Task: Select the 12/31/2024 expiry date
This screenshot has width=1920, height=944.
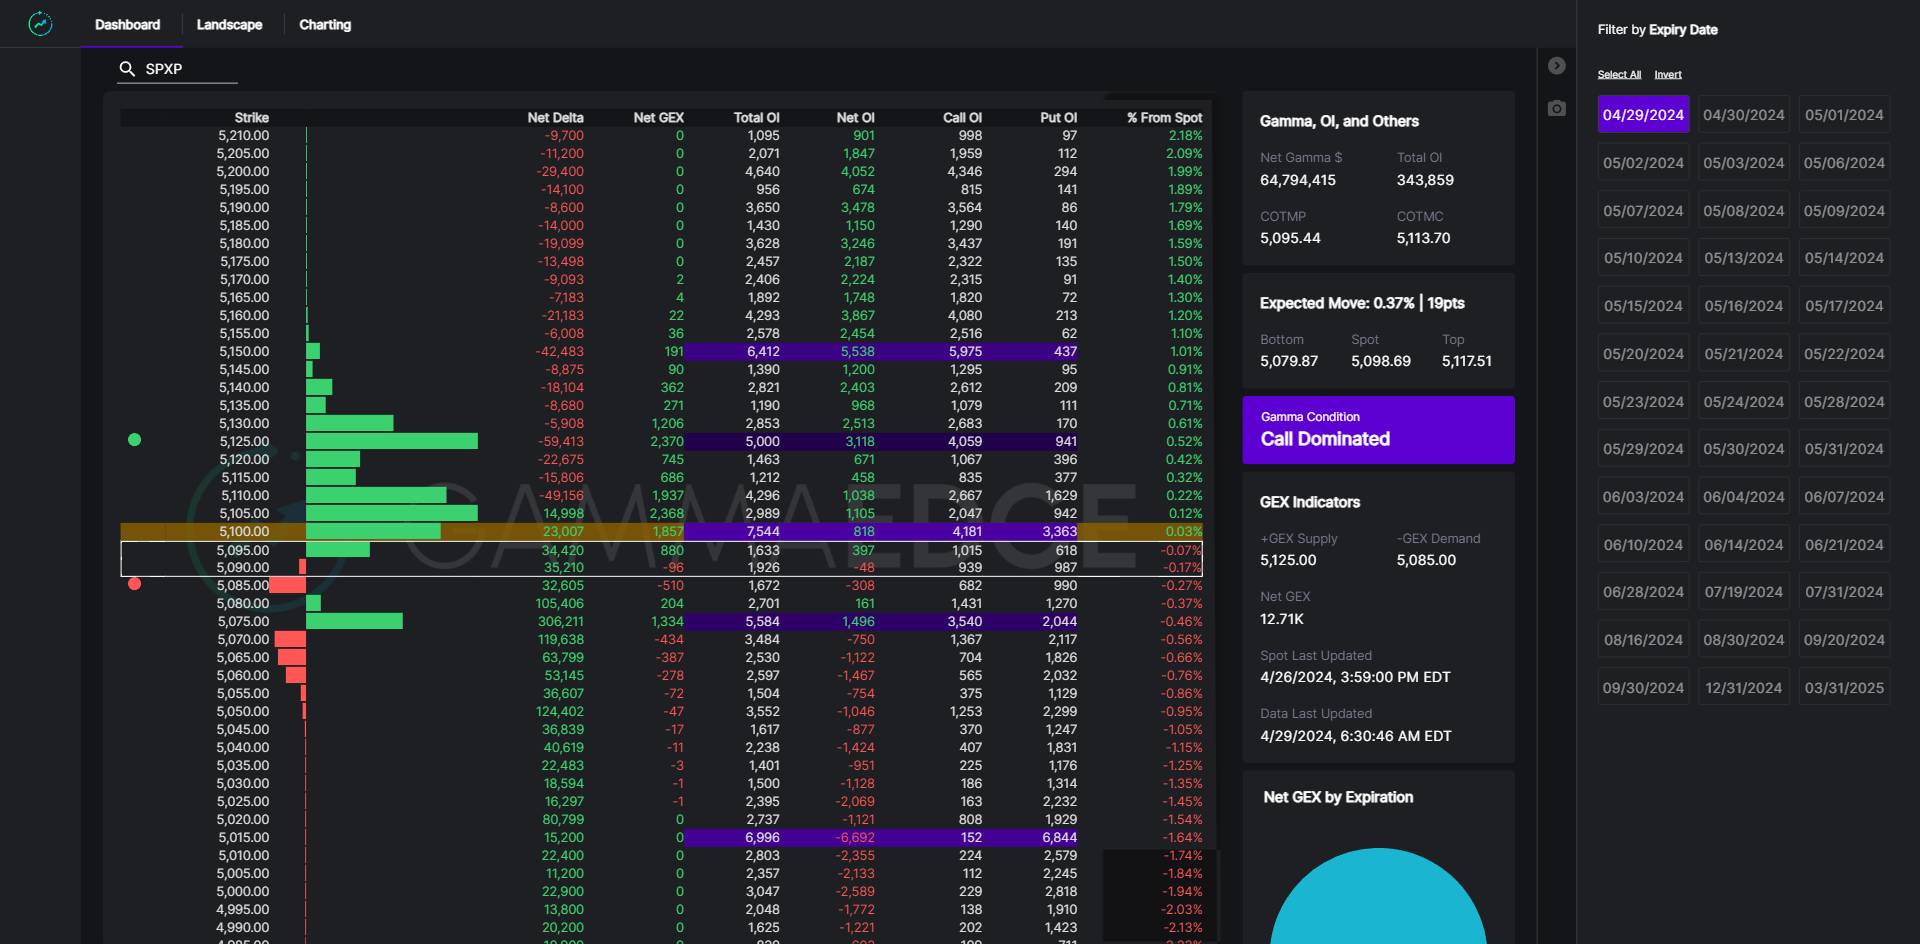Action: point(1743,688)
